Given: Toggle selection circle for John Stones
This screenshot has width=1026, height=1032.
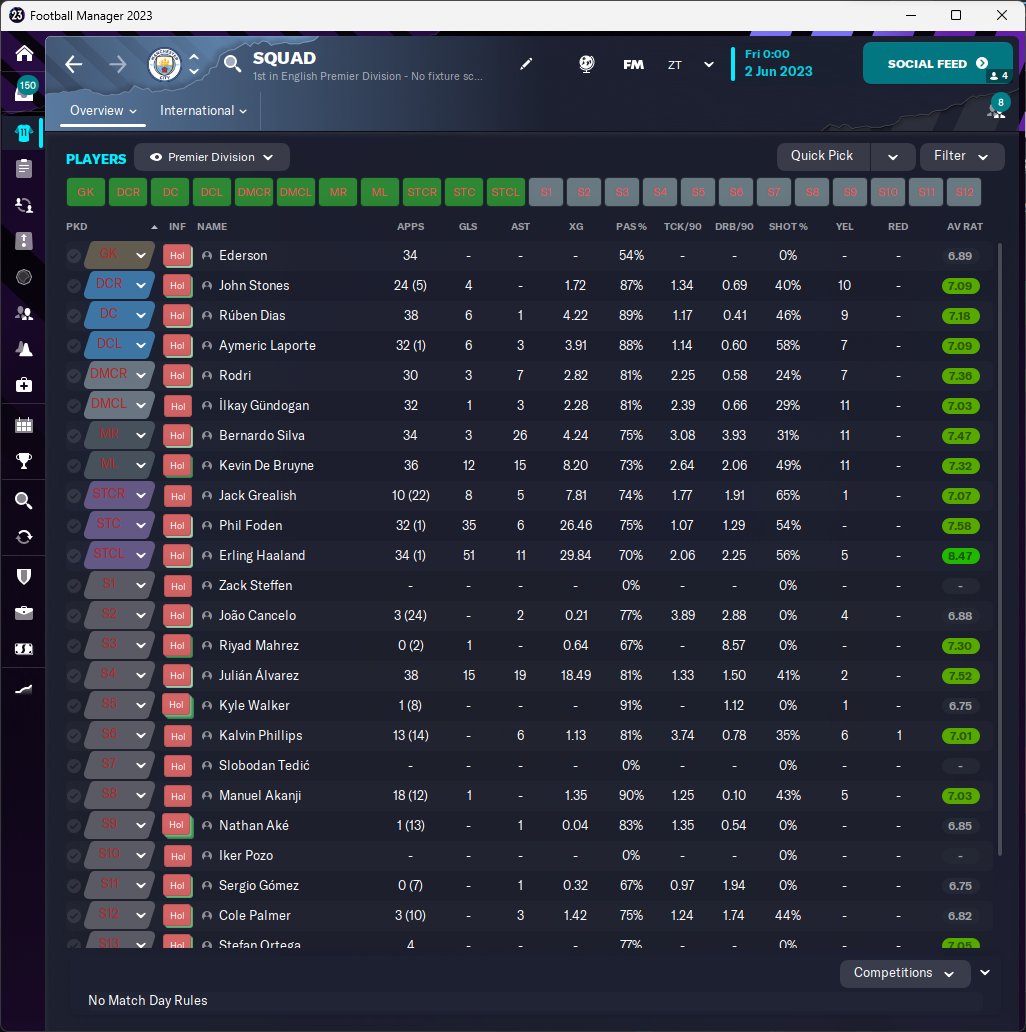Looking at the screenshot, I should click(x=74, y=286).
